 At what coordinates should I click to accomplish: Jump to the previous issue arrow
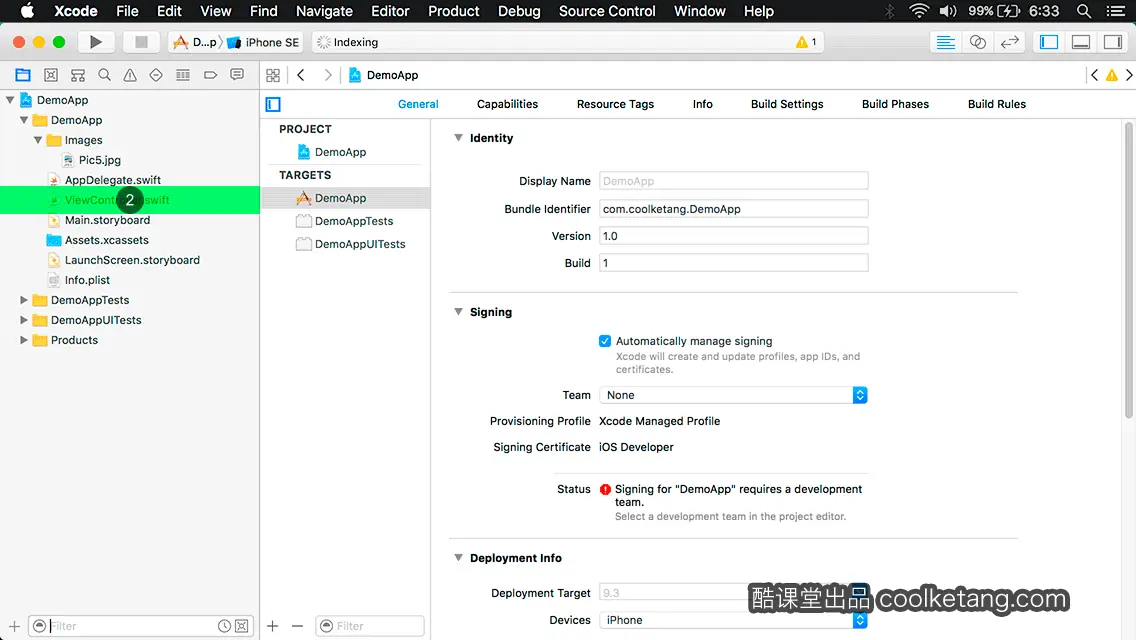(x=1095, y=75)
